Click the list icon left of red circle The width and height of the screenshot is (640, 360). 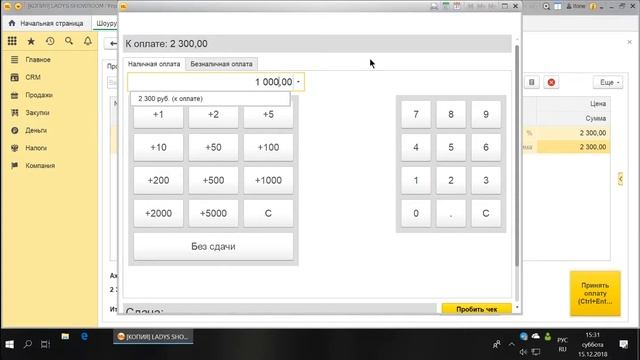pyautogui.click(x=531, y=82)
